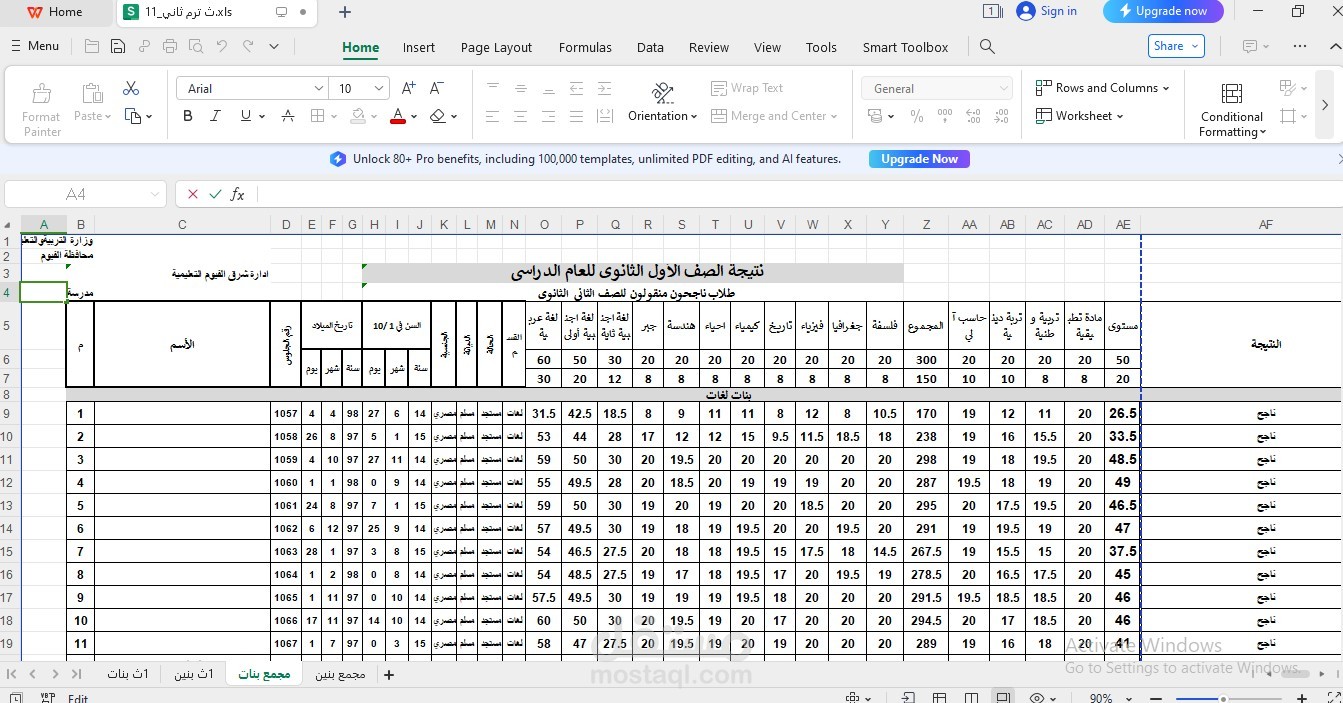Open the Insert ribbon tab
Image resolution: width=1343 pixels, height=703 pixels.
pyautogui.click(x=419, y=47)
